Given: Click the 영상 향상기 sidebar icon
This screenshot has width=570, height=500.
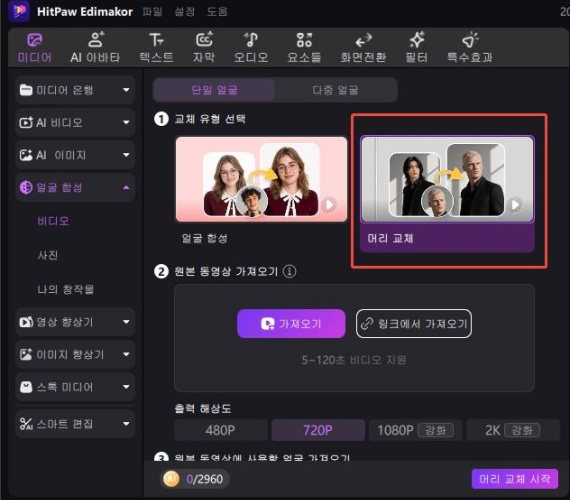Looking at the screenshot, I should pos(26,322).
